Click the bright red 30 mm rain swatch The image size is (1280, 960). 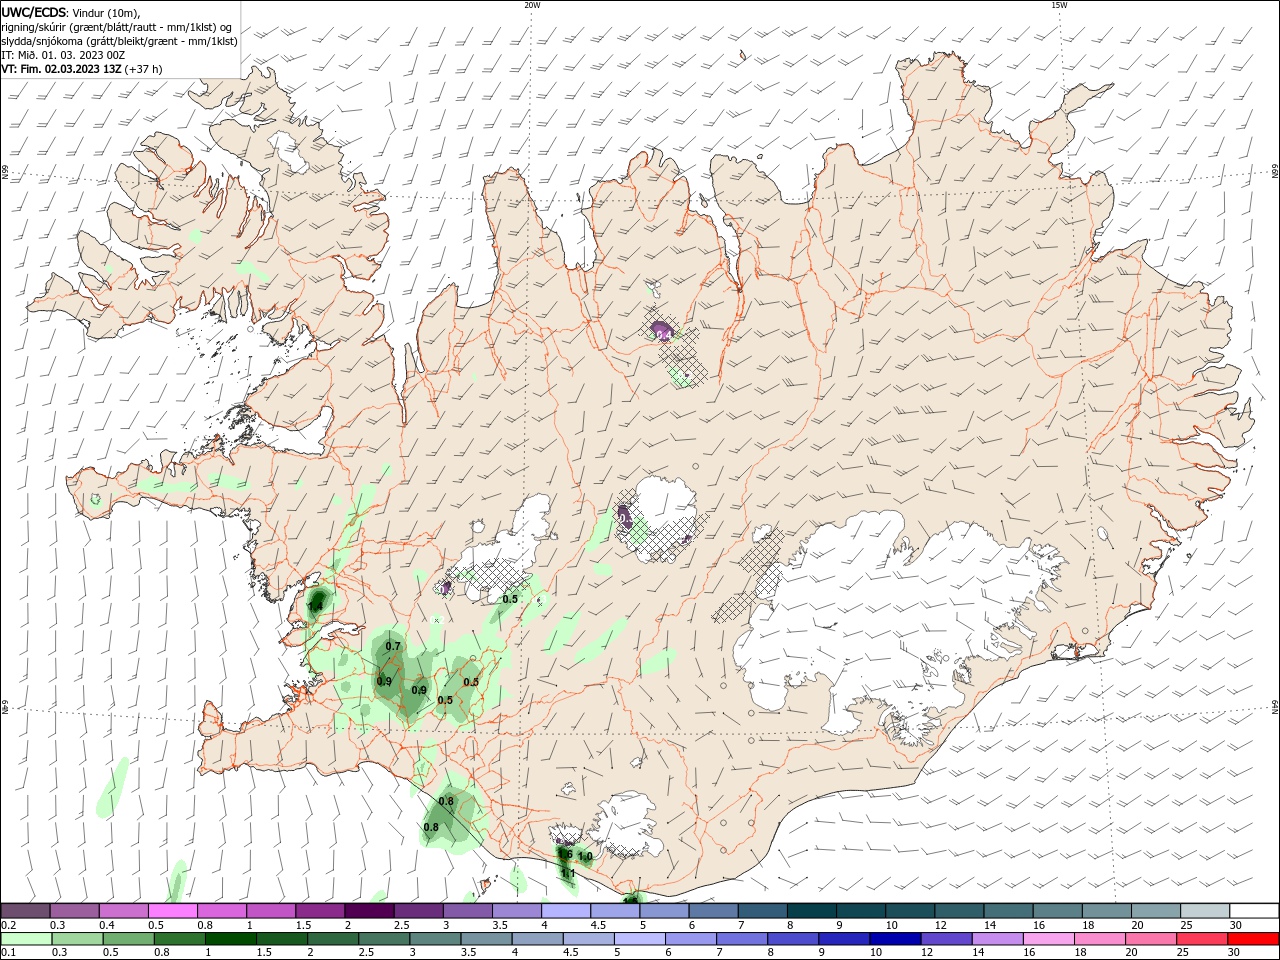coord(1254,939)
